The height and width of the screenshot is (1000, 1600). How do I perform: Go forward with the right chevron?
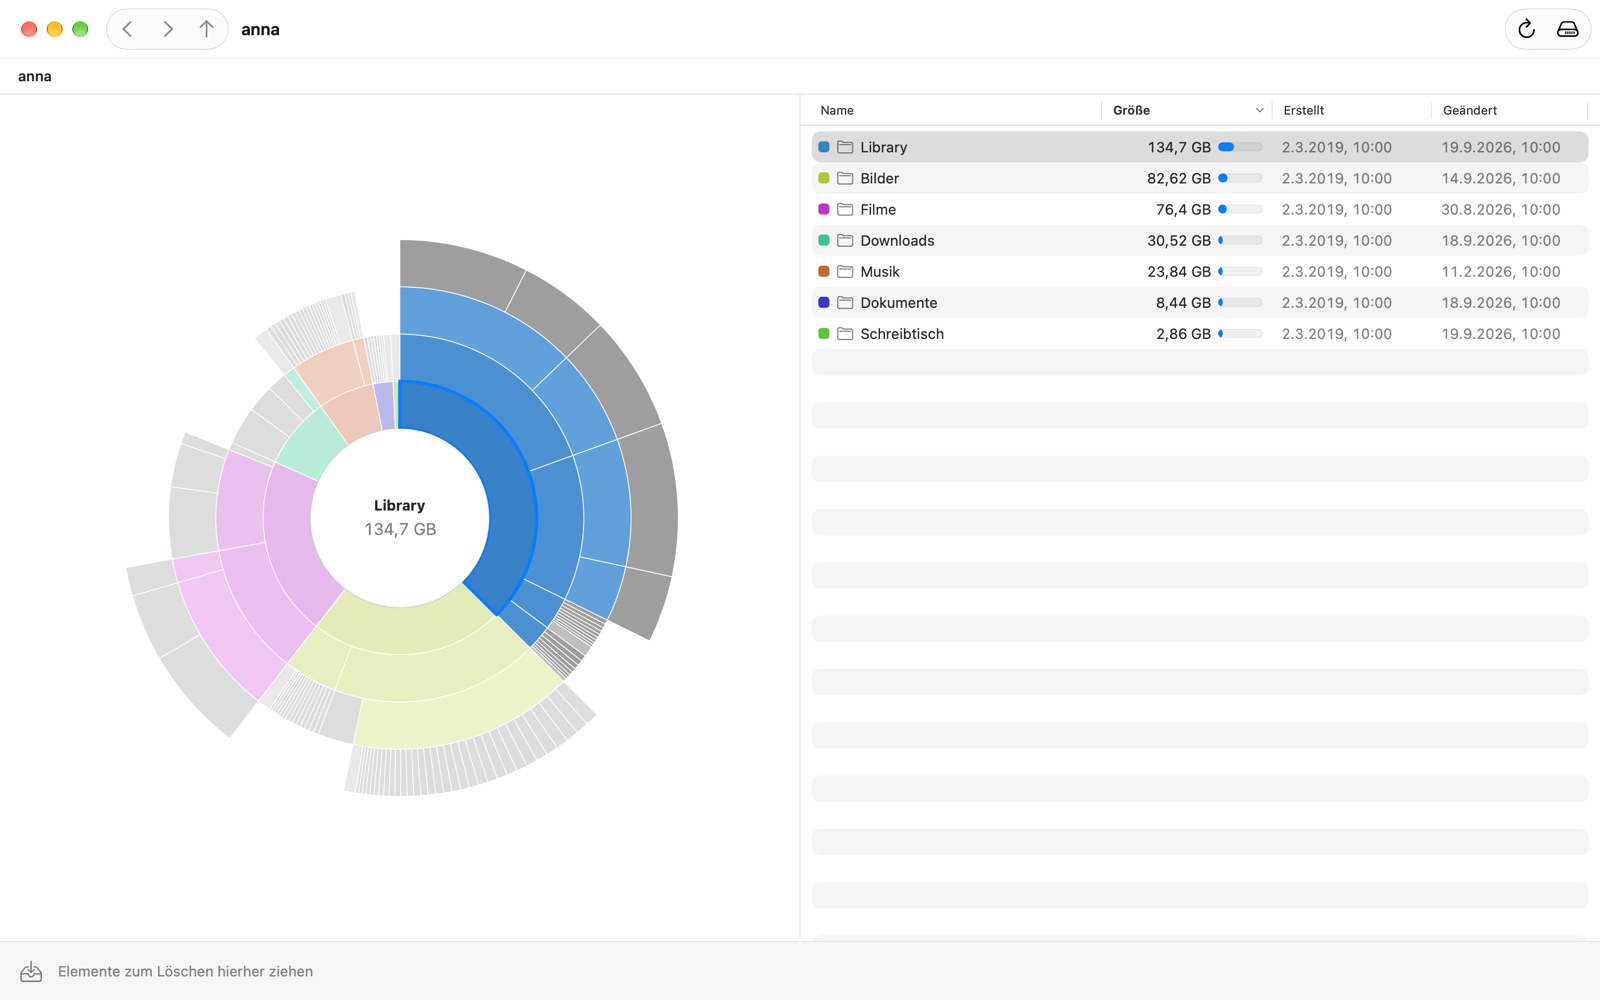tap(168, 29)
